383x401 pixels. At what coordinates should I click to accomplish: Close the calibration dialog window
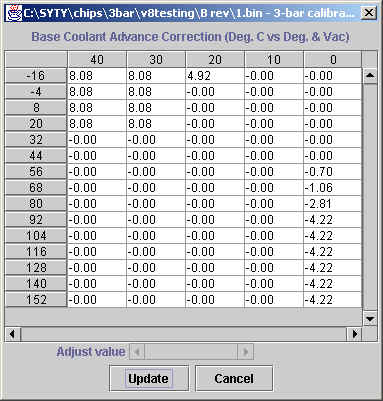(368, 13)
